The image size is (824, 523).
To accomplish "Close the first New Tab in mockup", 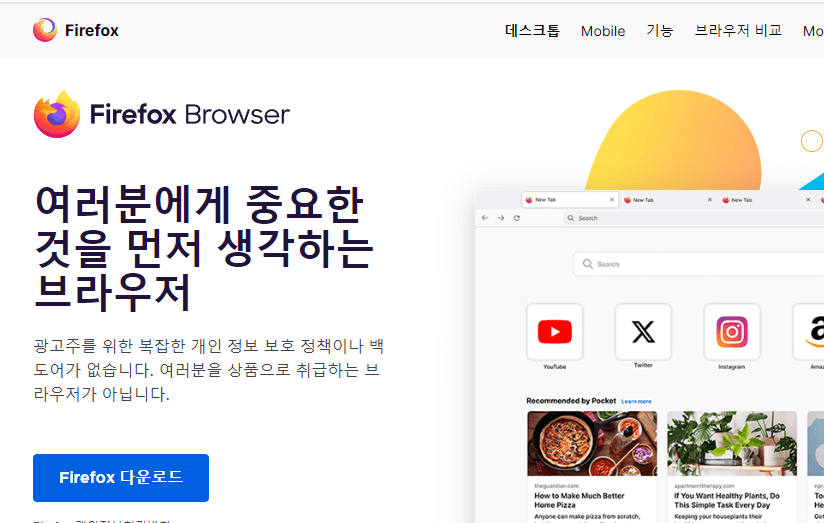I will (612, 200).
